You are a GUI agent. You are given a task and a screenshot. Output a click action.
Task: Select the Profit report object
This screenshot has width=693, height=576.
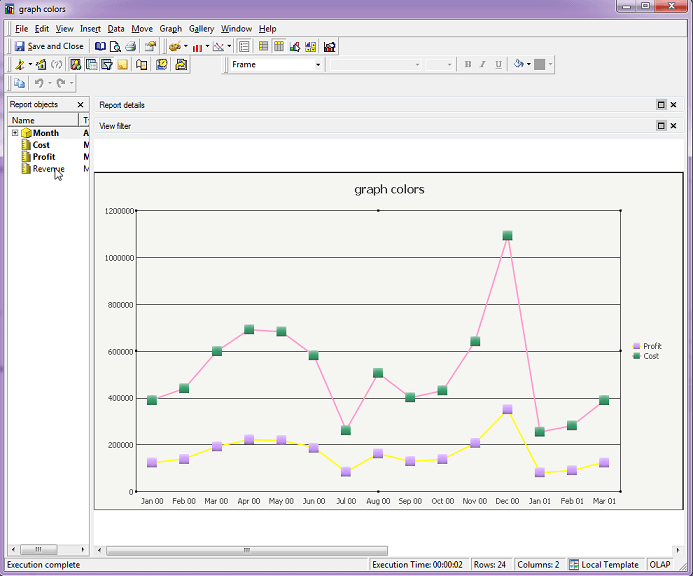tap(43, 157)
